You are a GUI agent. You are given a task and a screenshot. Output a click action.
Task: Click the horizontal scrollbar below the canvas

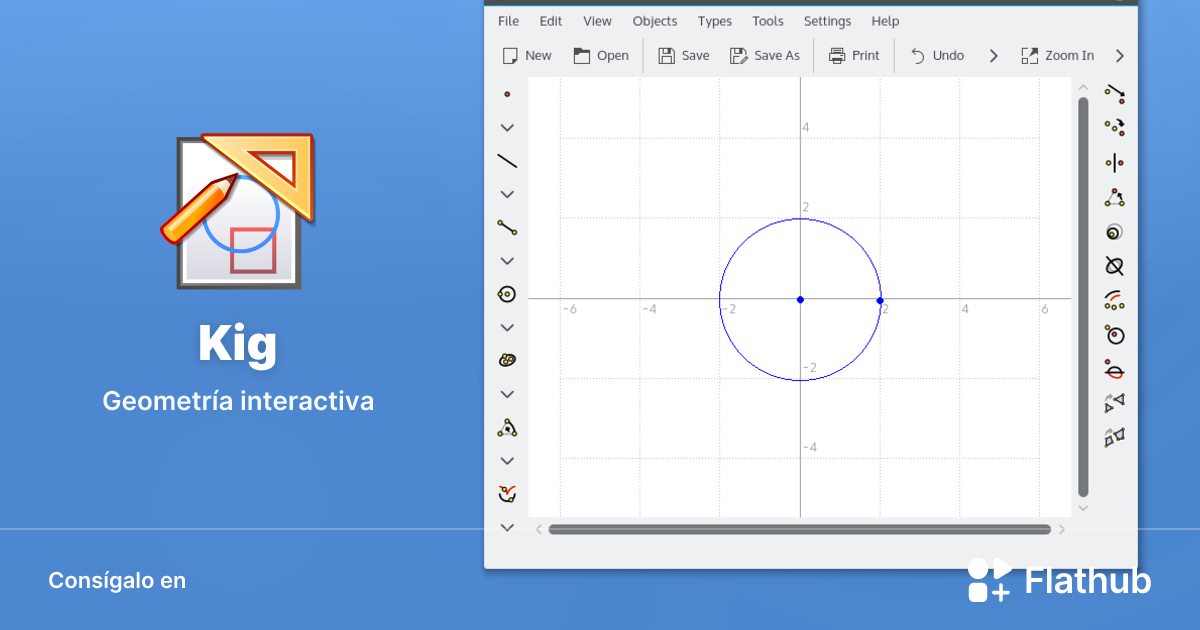pyautogui.click(x=799, y=529)
